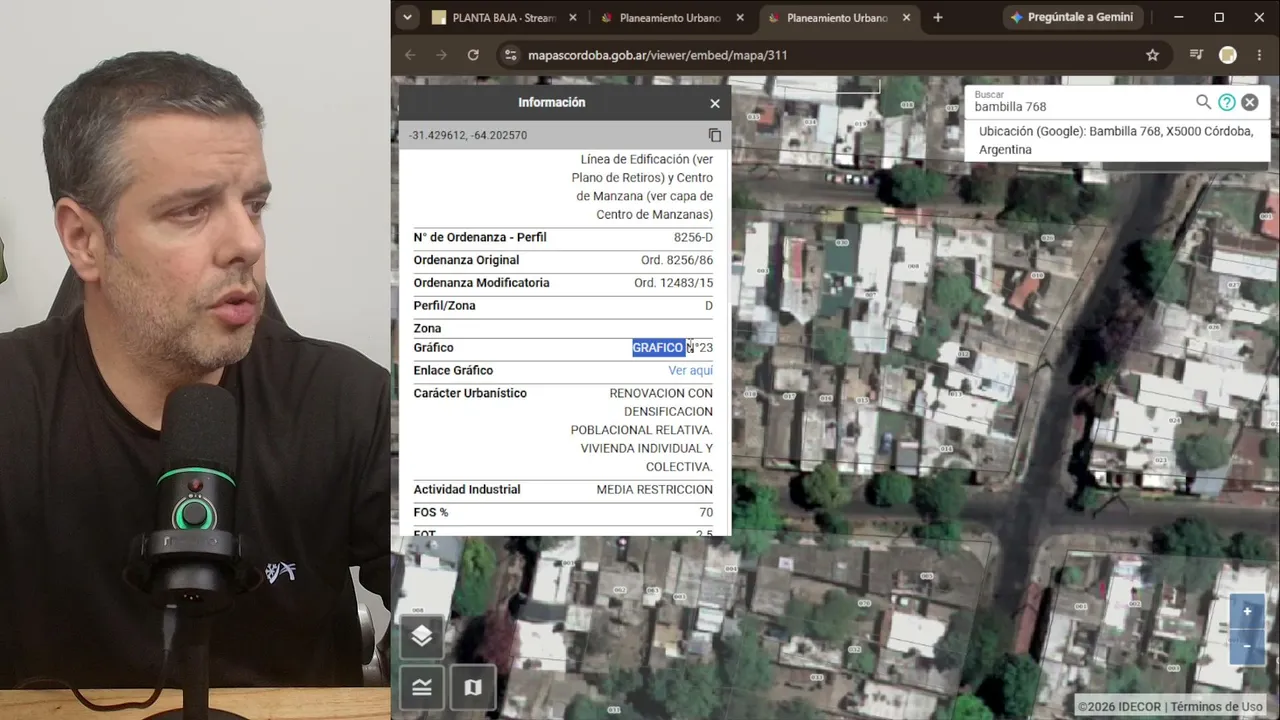This screenshot has height=720, width=1280.
Task: Close the Información panel
Action: [715, 103]
